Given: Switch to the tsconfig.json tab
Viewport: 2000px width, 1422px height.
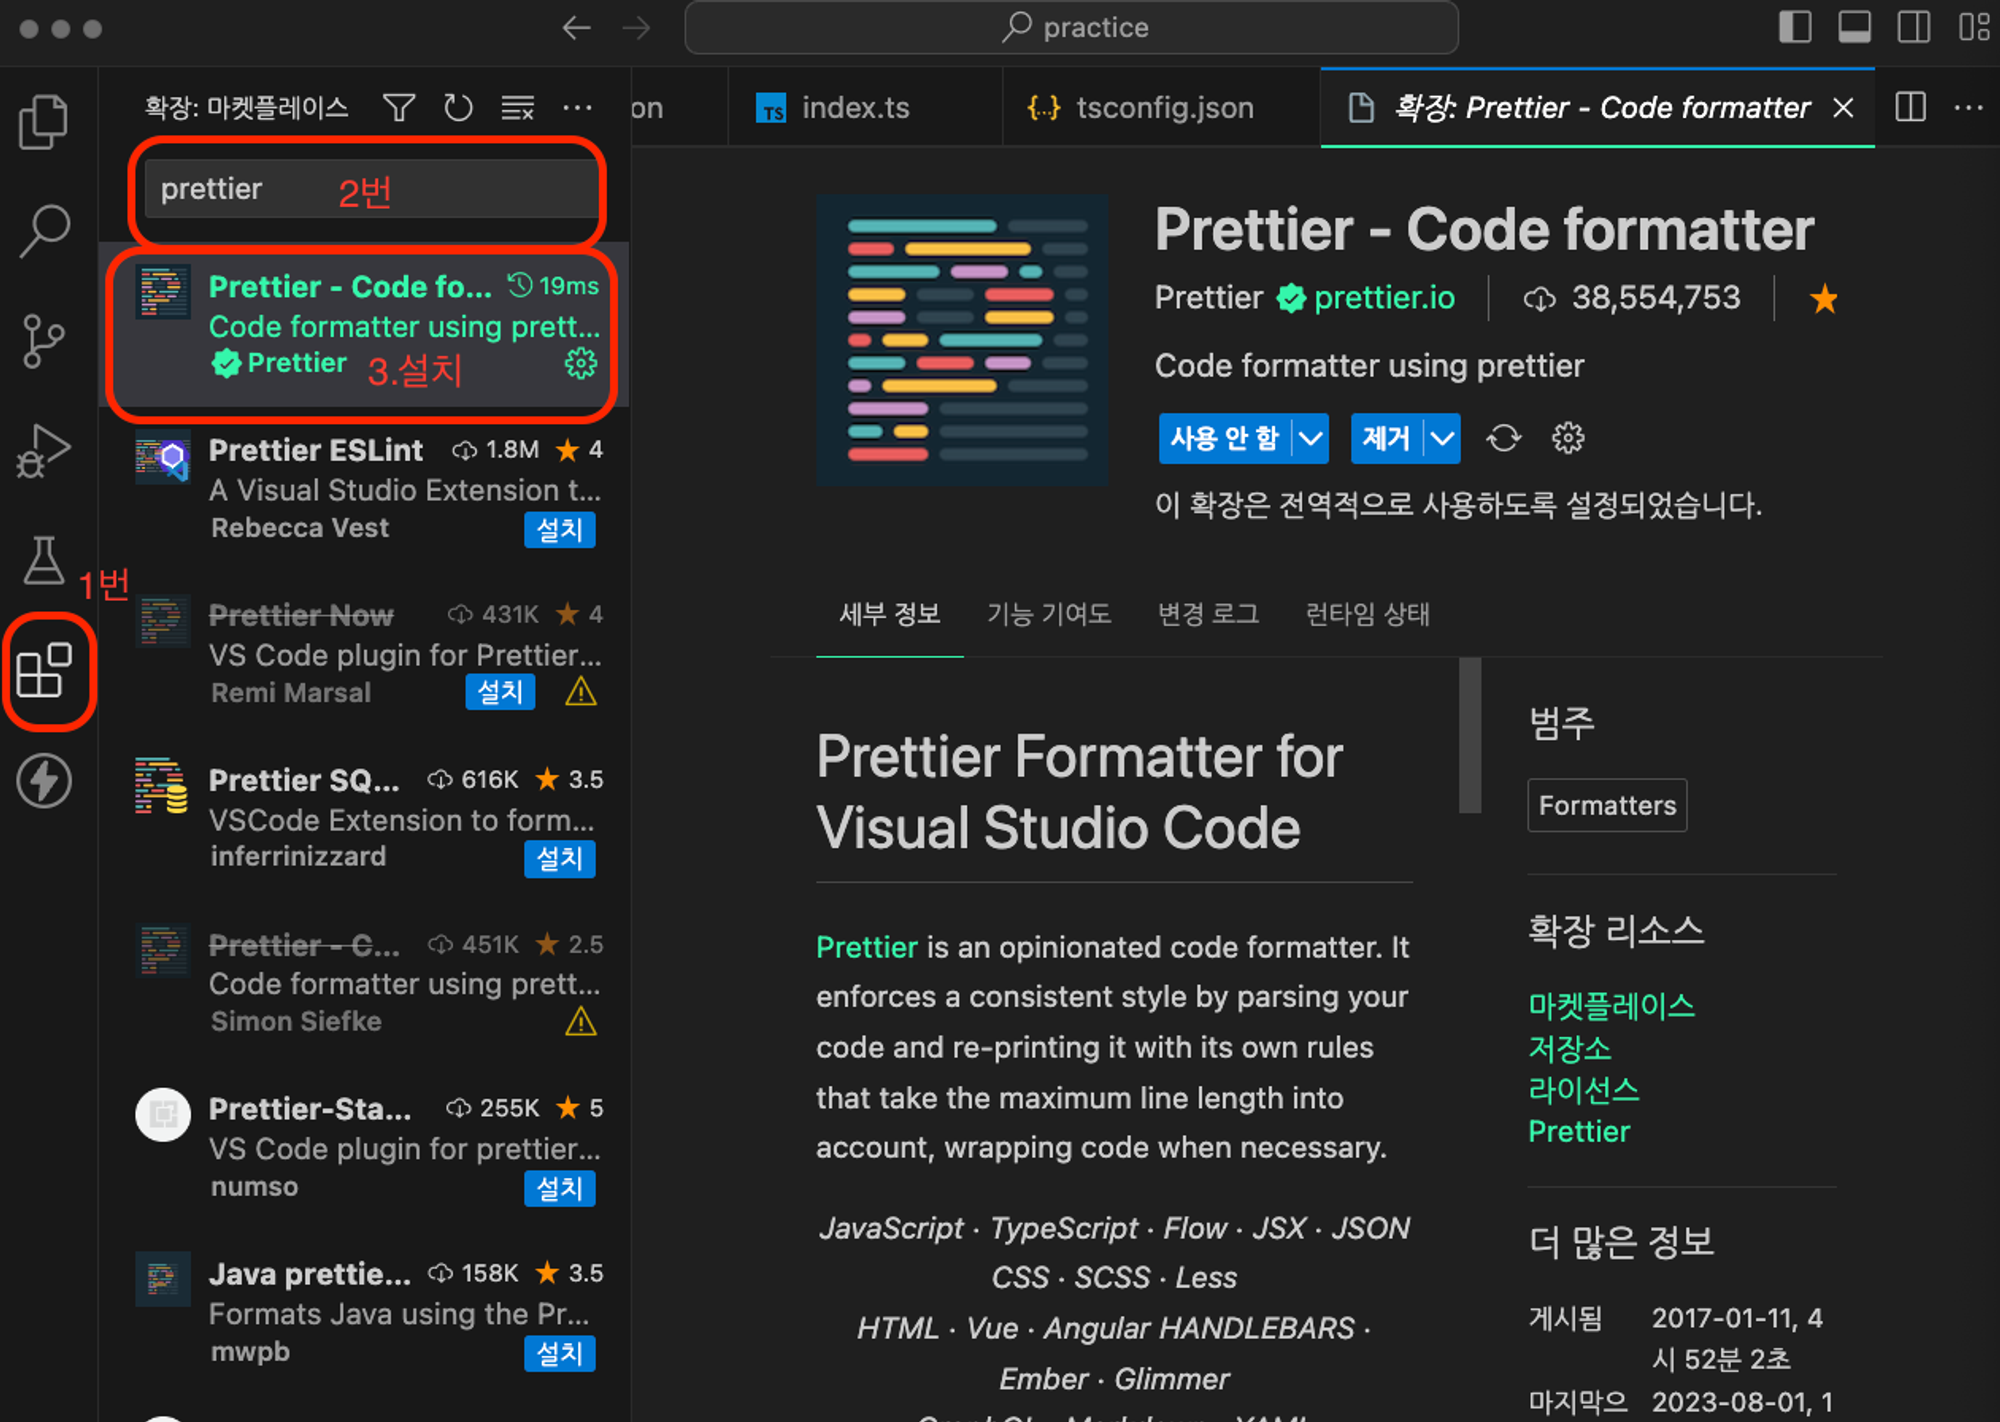Looking at the screenshot, I should [x=1141, y=107].
